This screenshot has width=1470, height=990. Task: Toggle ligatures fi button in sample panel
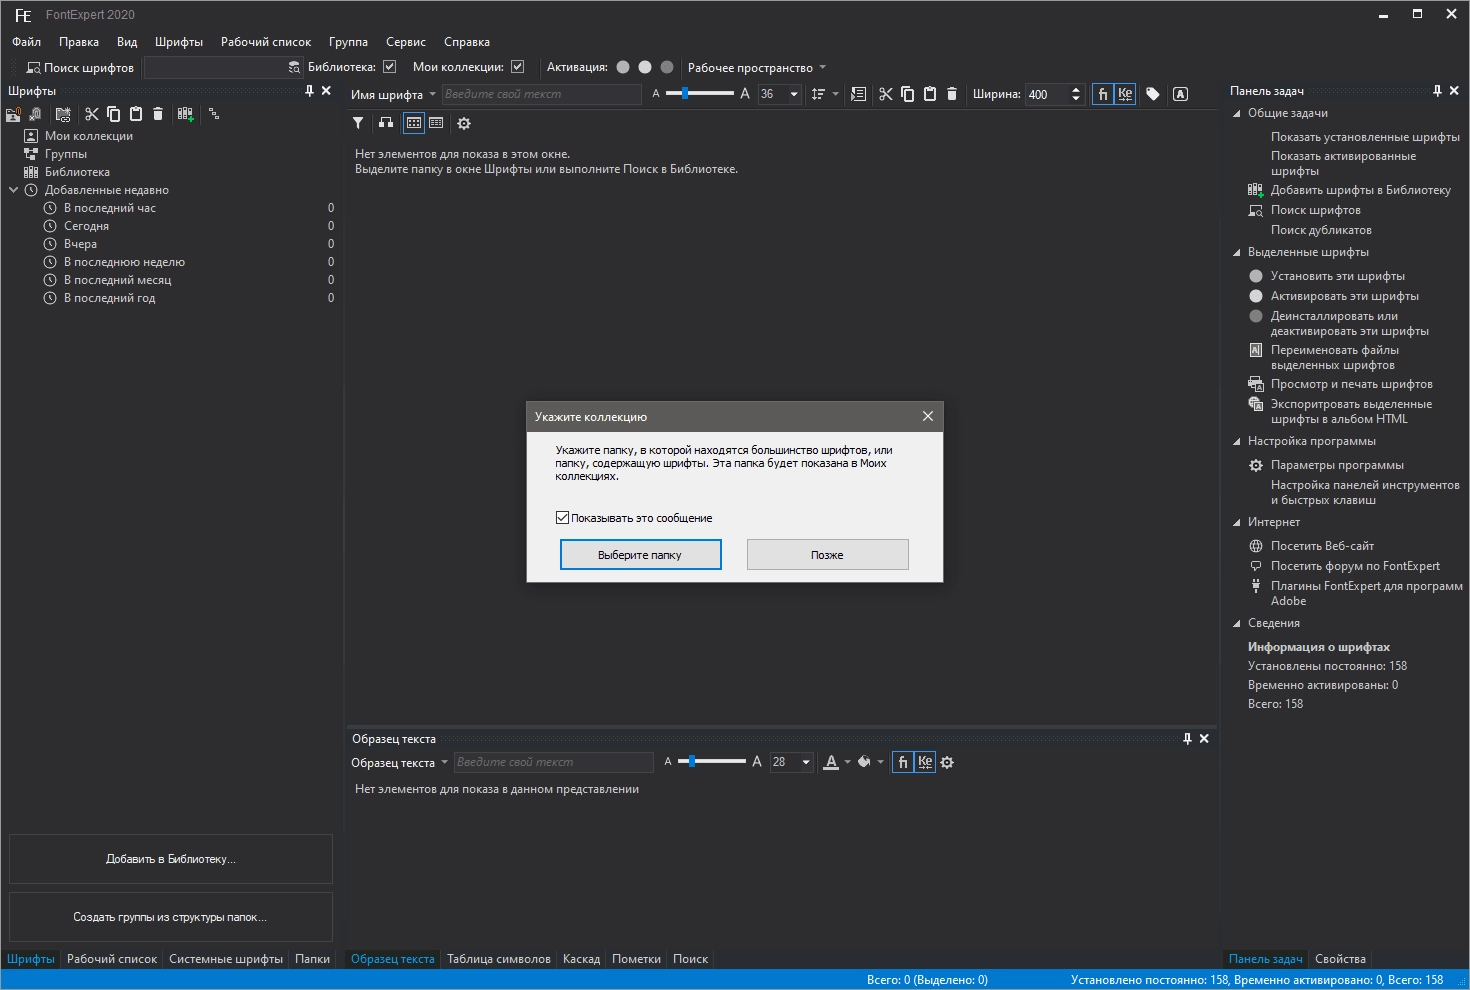903,762
